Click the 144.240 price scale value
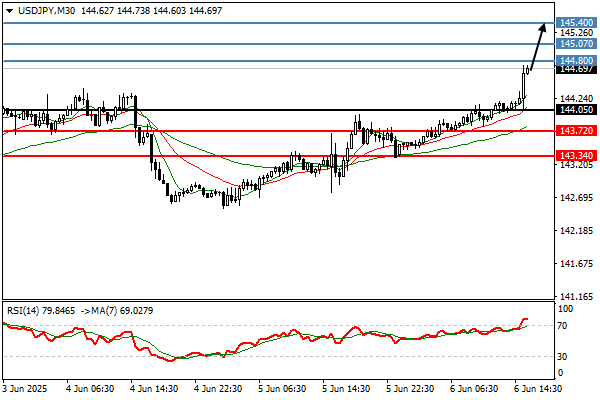 [576, 99]
